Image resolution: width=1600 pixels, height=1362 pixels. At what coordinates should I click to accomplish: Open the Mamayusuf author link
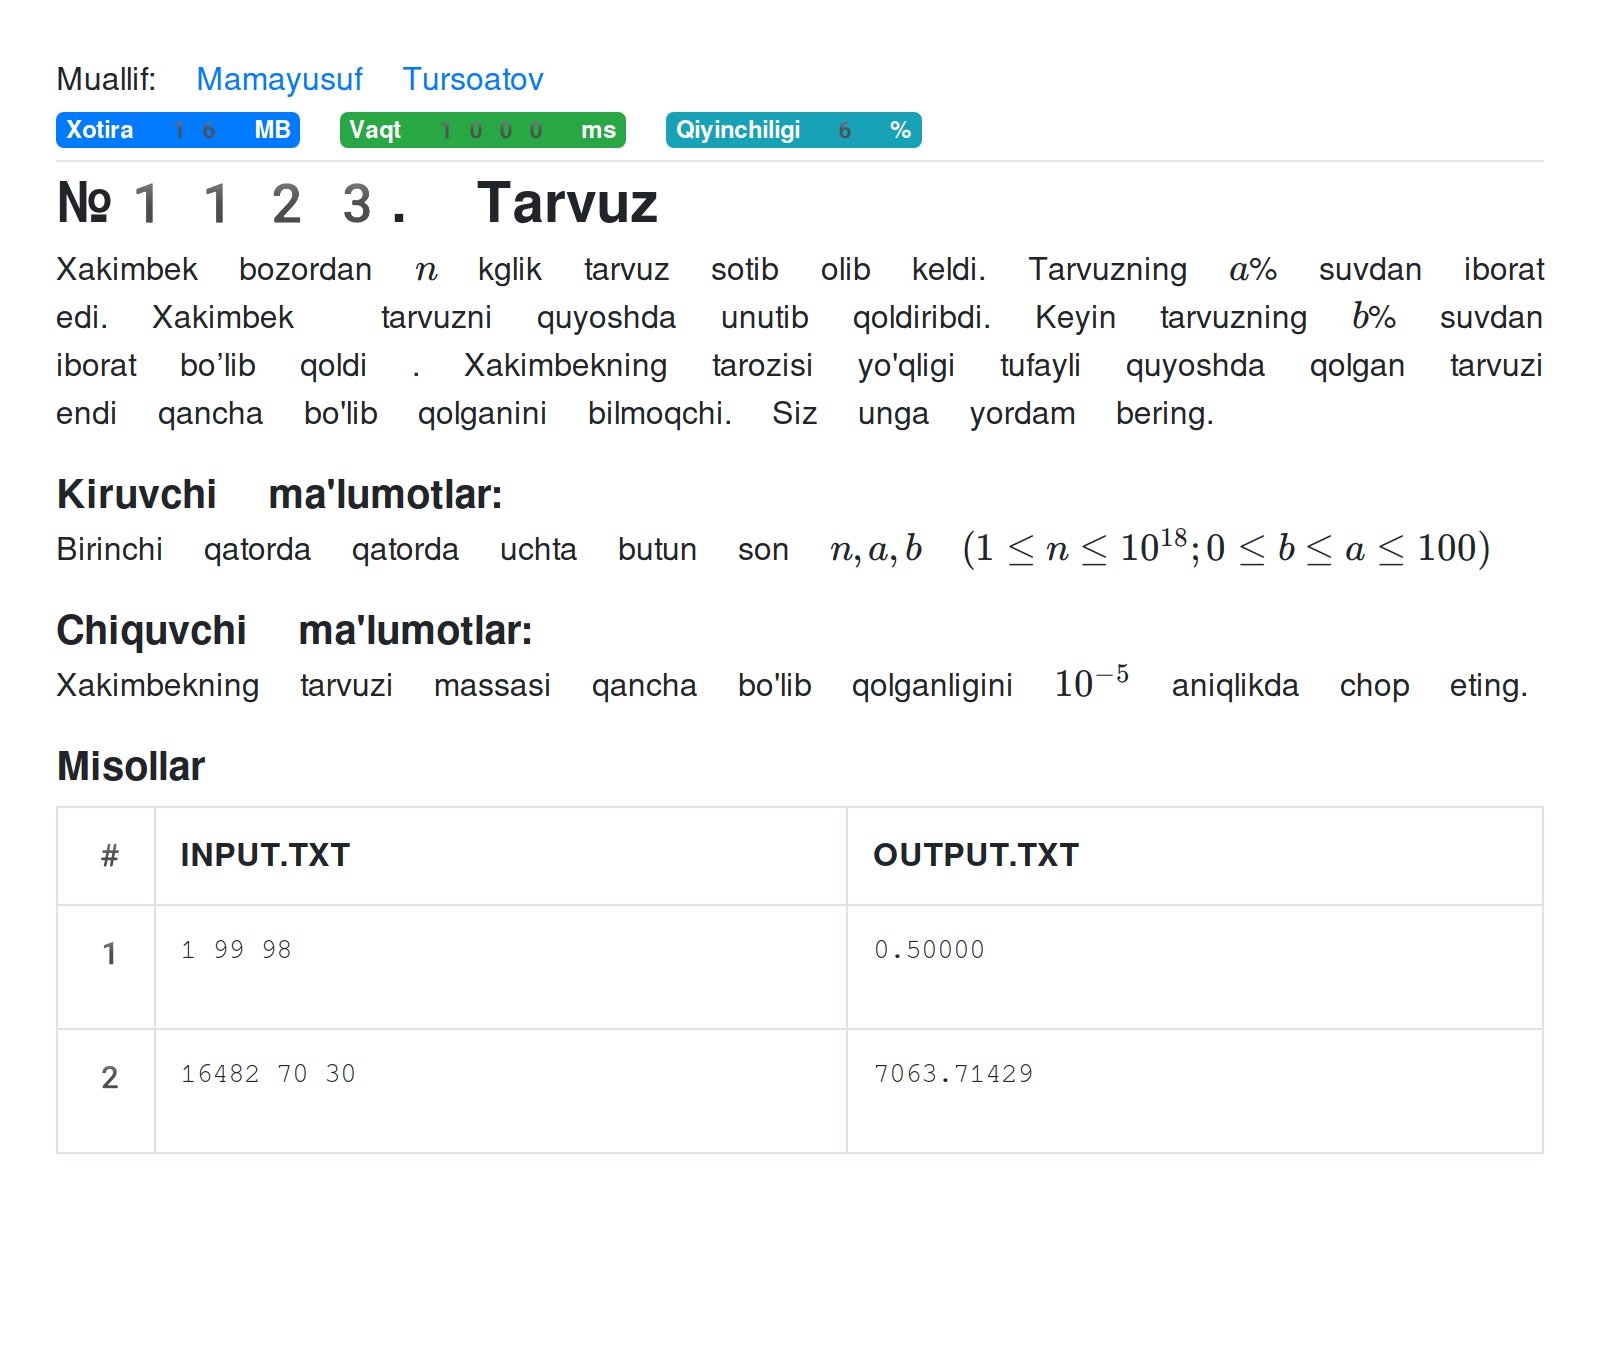[x=279, y=79]
